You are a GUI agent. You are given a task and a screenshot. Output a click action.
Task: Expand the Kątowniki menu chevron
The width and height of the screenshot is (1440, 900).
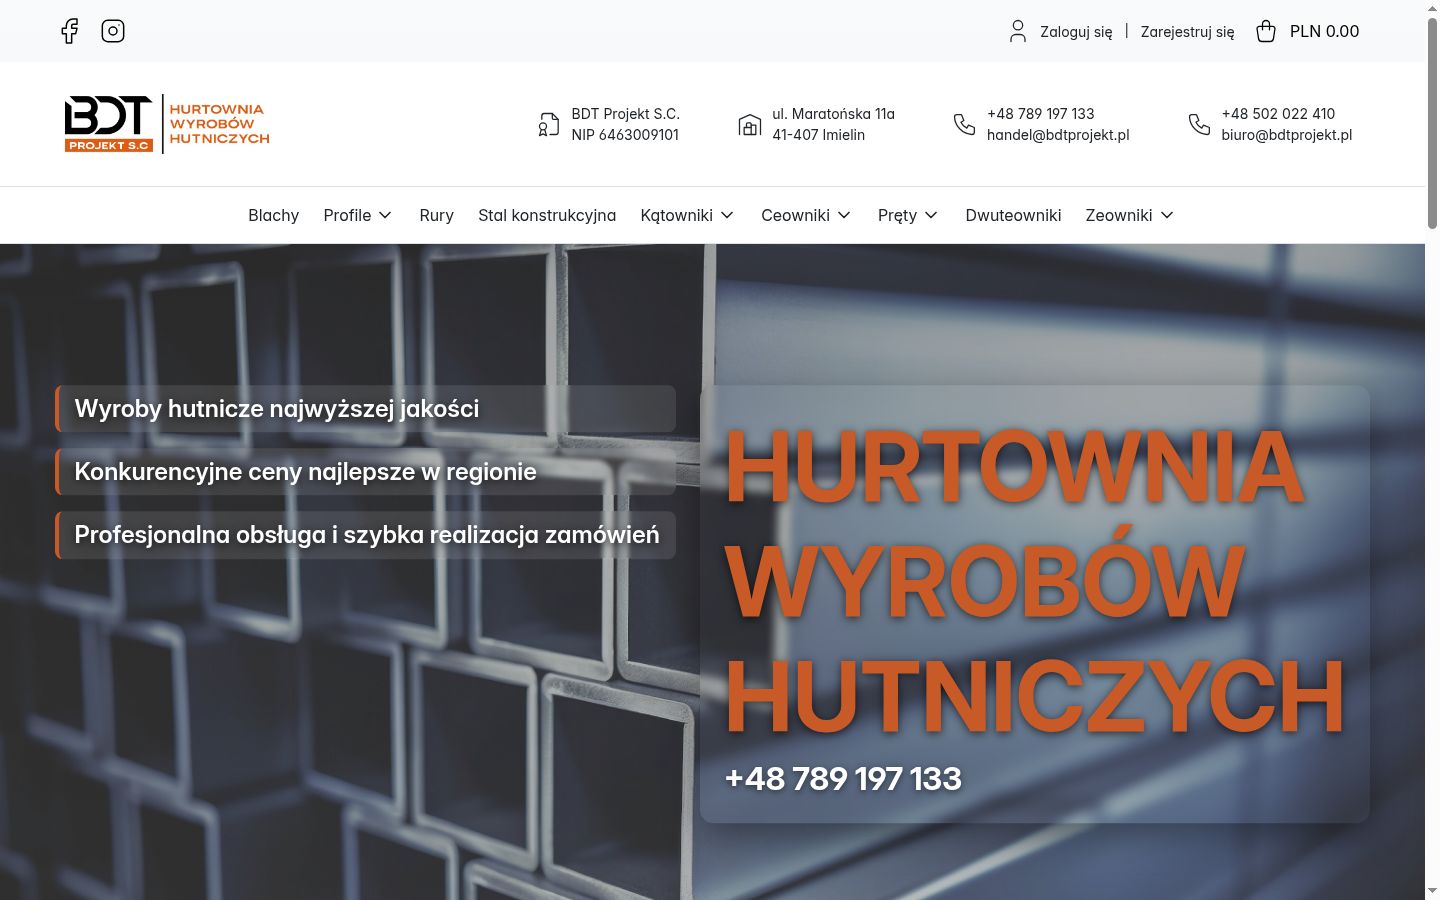click(727, 215)
